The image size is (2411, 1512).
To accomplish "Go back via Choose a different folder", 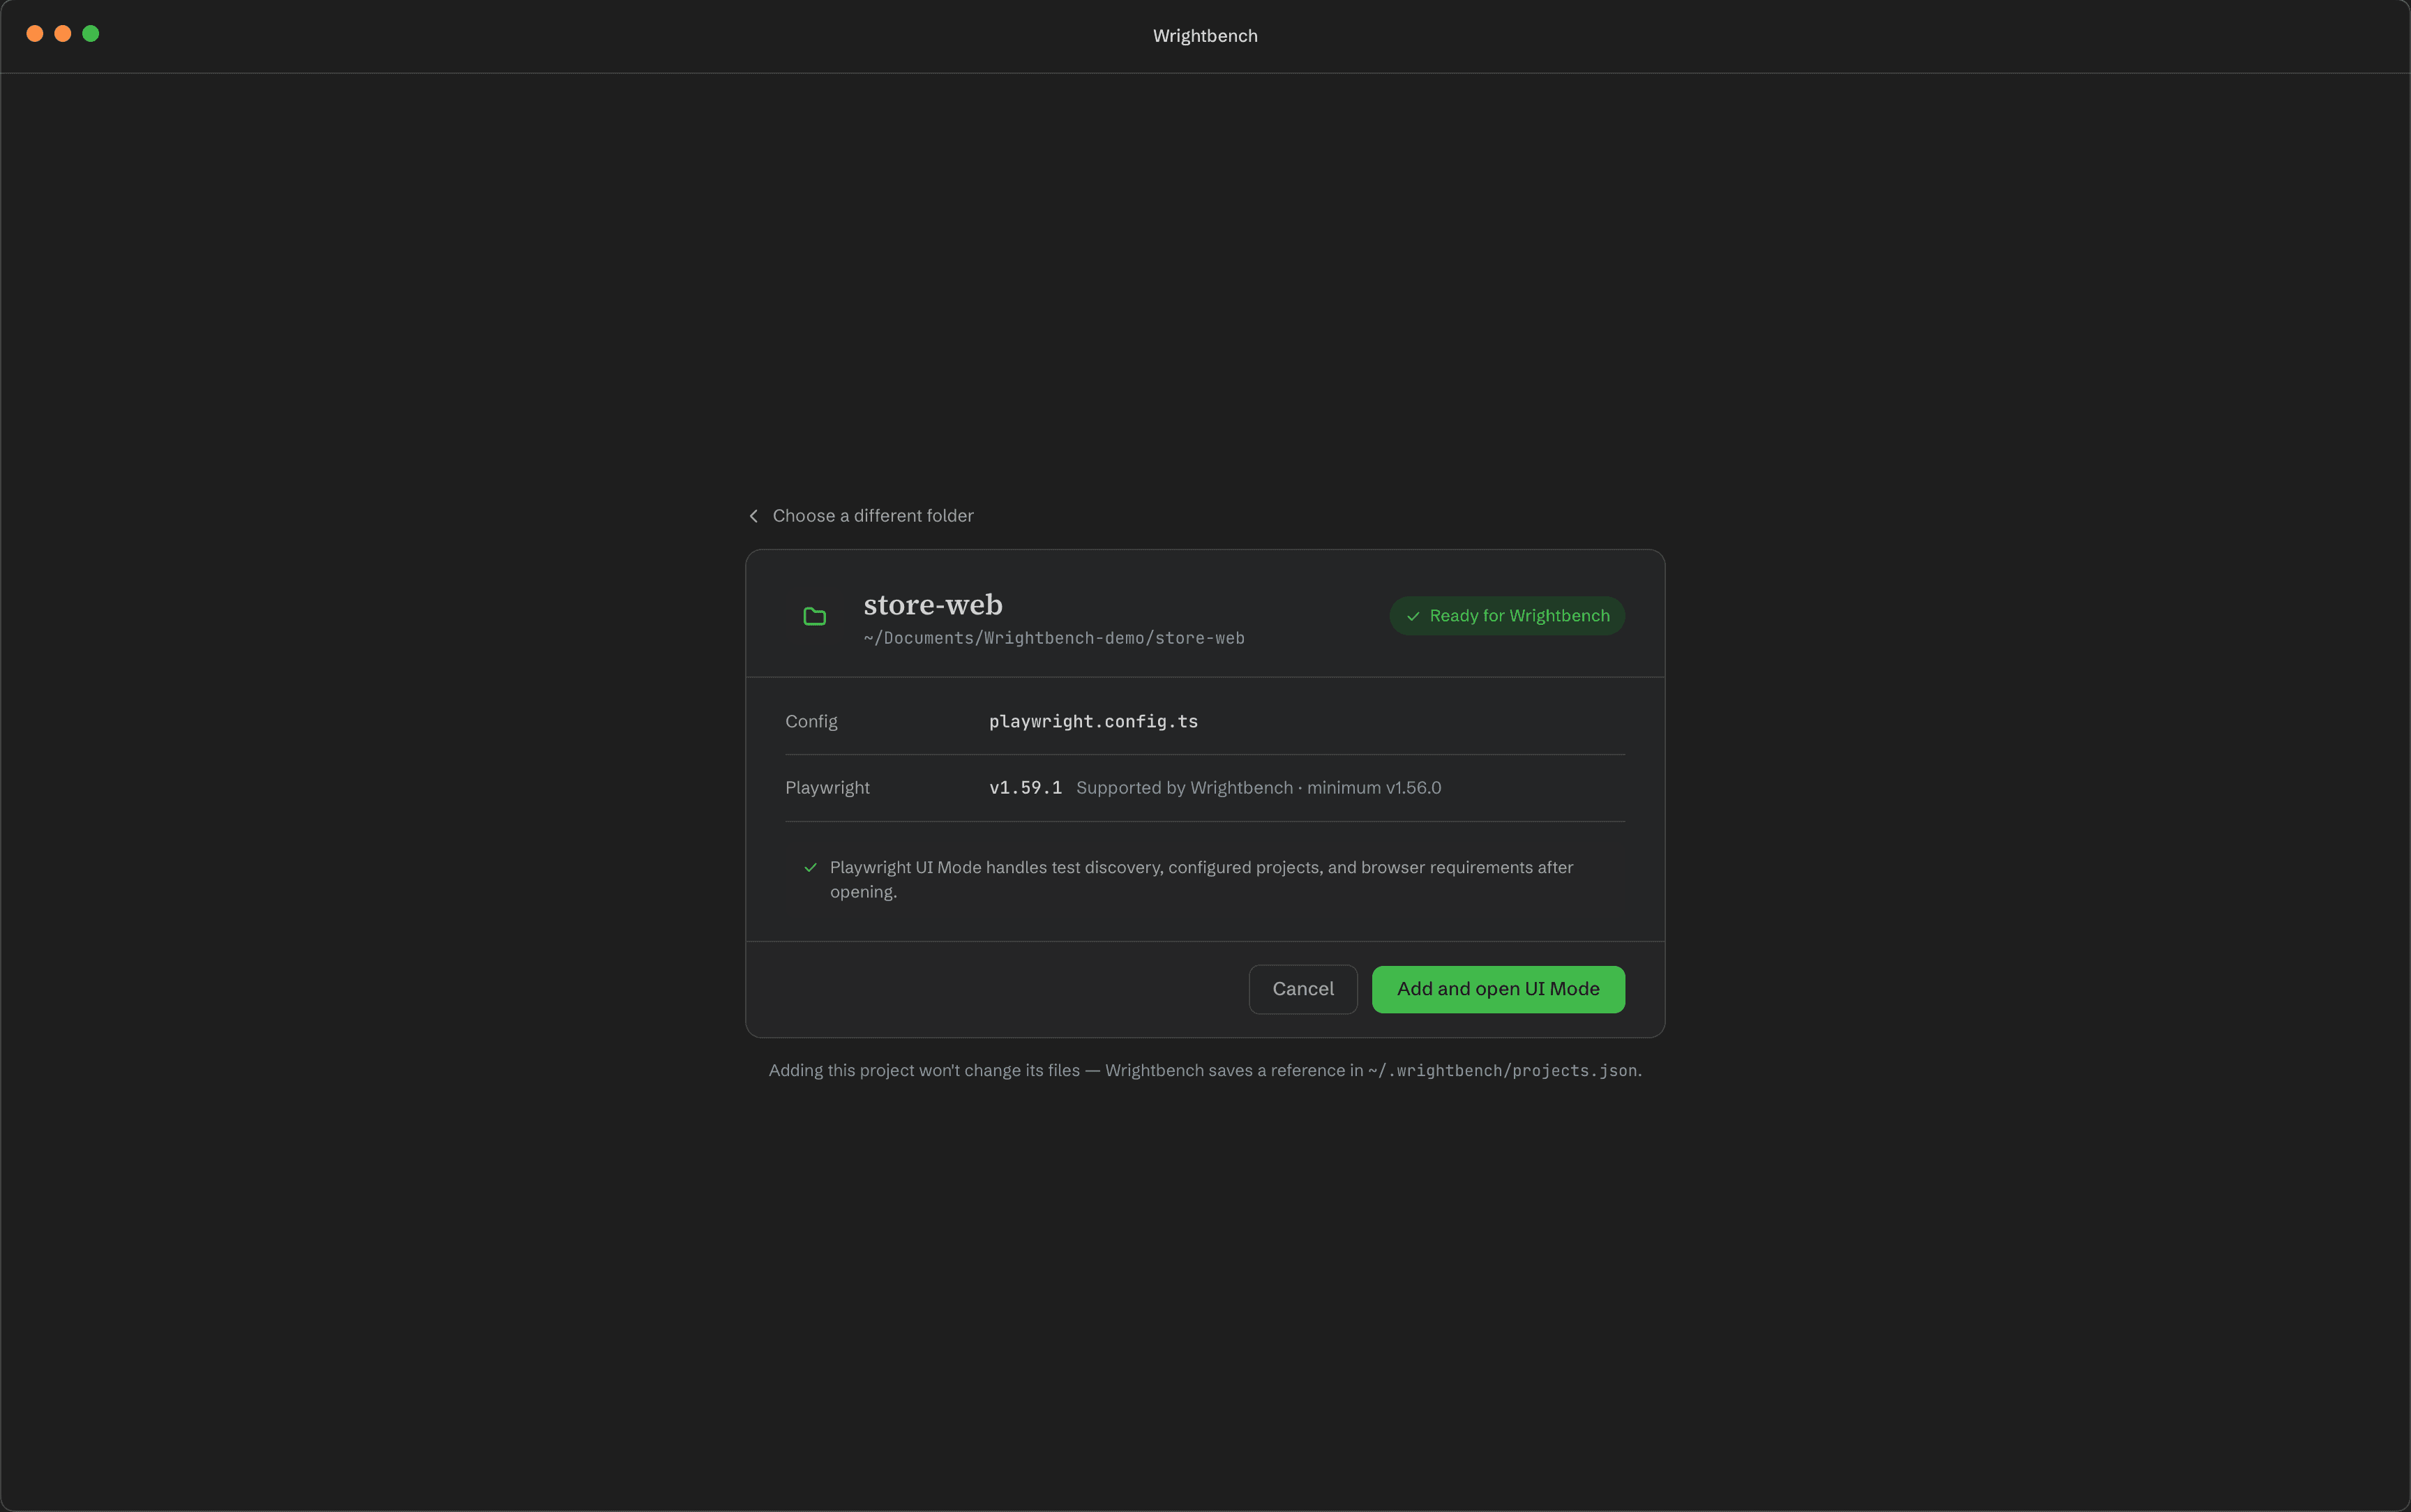I will pyautogui.click(x=860, y=516).
